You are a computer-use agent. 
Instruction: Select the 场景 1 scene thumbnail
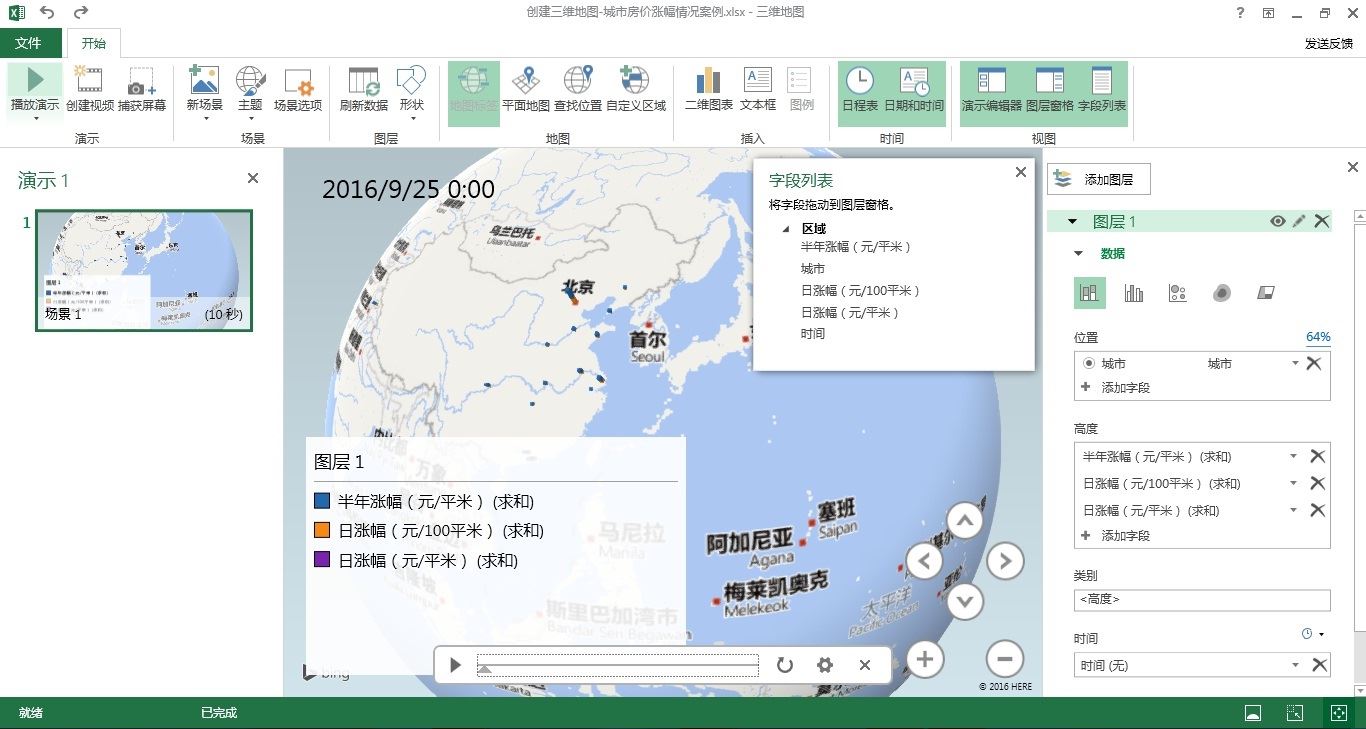click(144, 270)
